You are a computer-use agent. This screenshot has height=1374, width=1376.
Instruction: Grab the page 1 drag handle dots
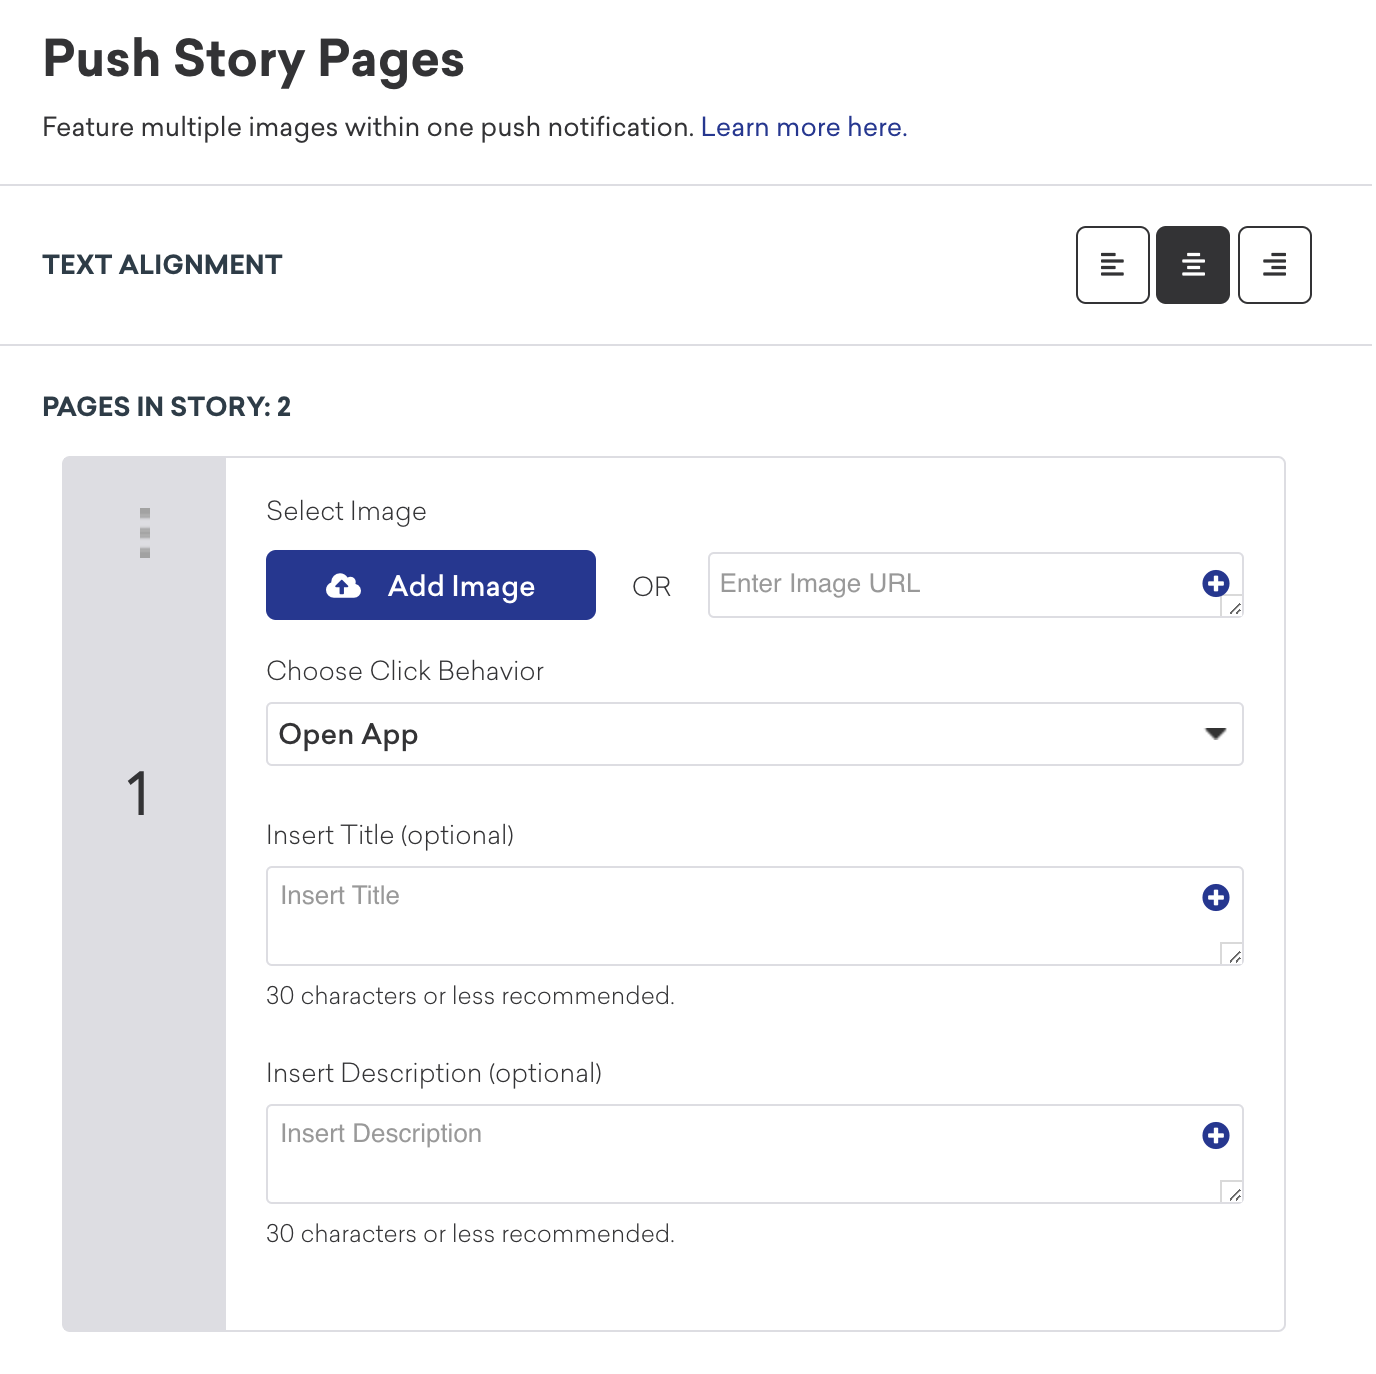coord(145,532)
